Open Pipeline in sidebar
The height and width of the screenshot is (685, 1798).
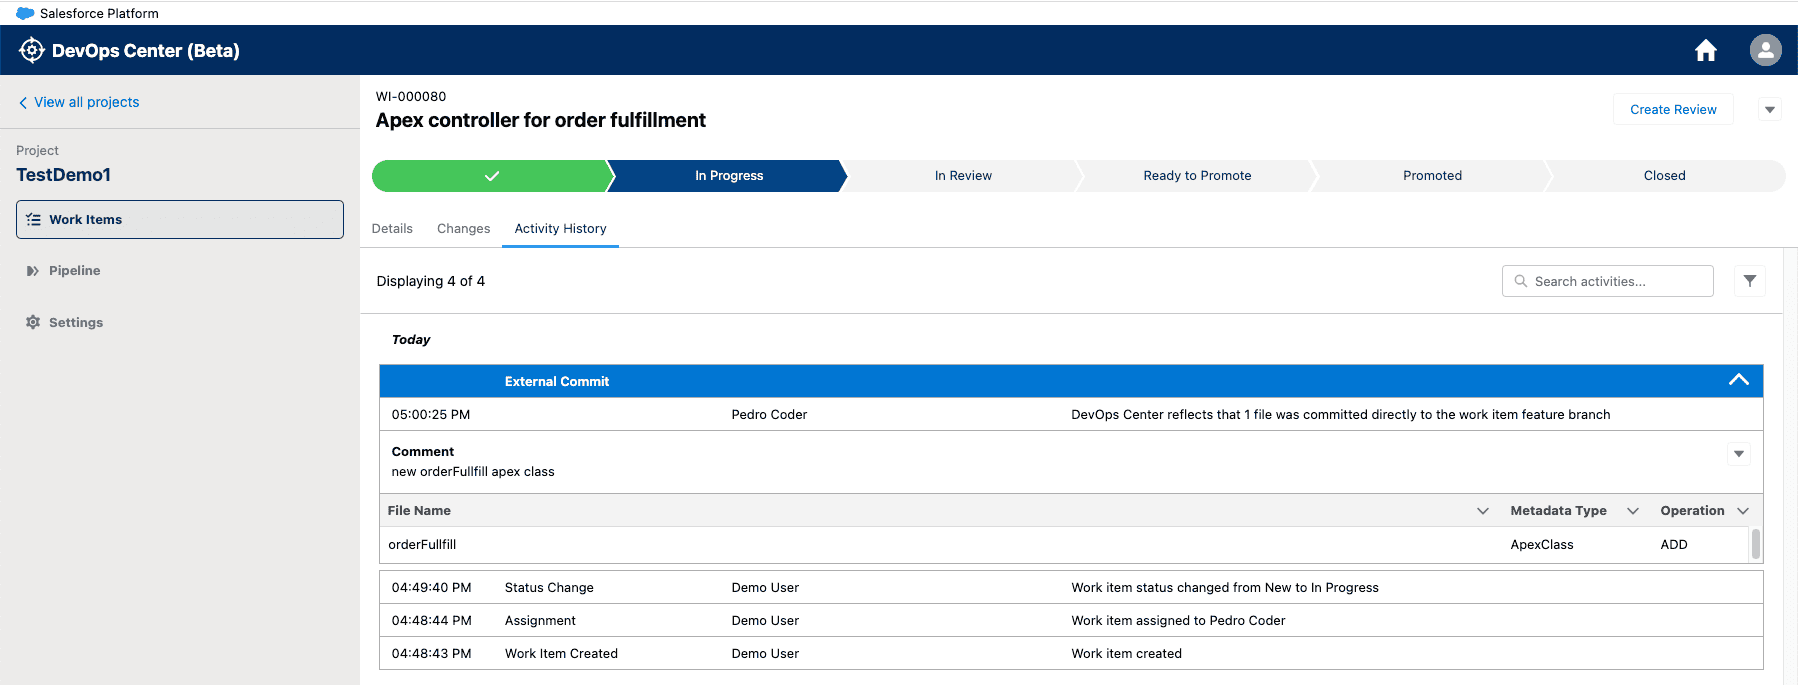click(74, 271)
